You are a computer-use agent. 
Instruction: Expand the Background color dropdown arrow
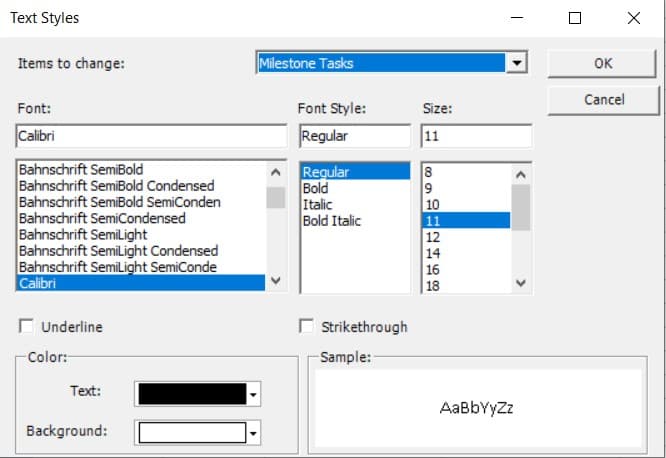tap(253, 433)
